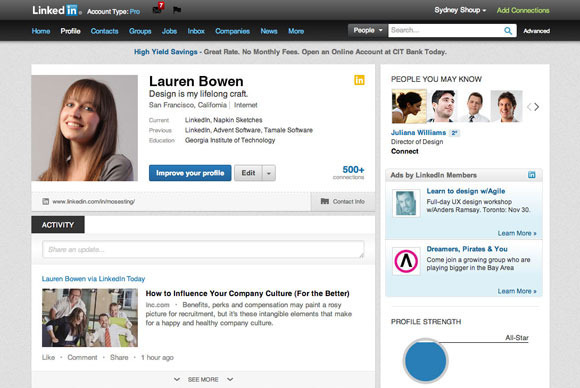
Task: Click the Edit profile button
Action: tap(248, 173)
